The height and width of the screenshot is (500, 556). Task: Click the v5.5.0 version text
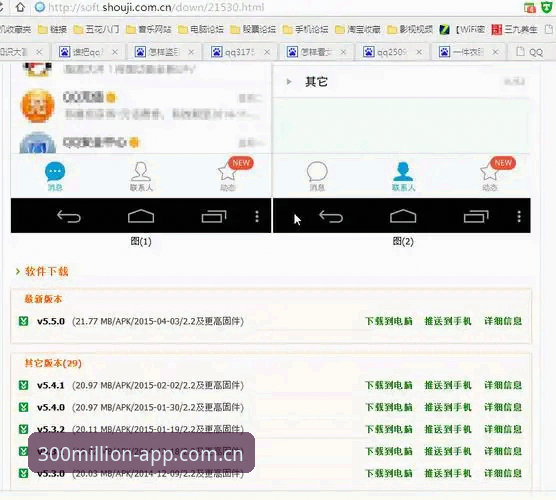pyautogui.click(x=51, y=321)
